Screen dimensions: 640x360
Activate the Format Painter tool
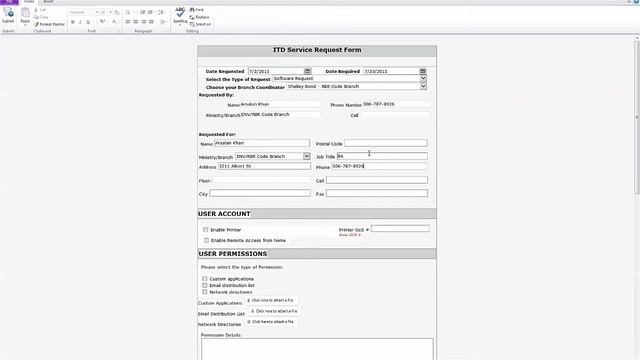pos(49,24)
